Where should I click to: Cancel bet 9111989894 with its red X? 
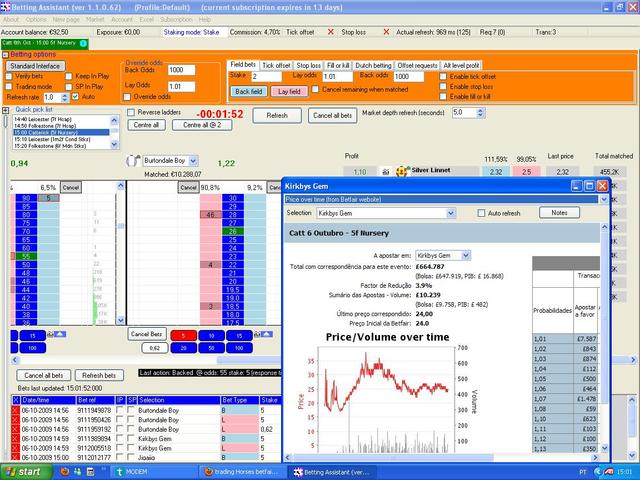click(16, 439)
